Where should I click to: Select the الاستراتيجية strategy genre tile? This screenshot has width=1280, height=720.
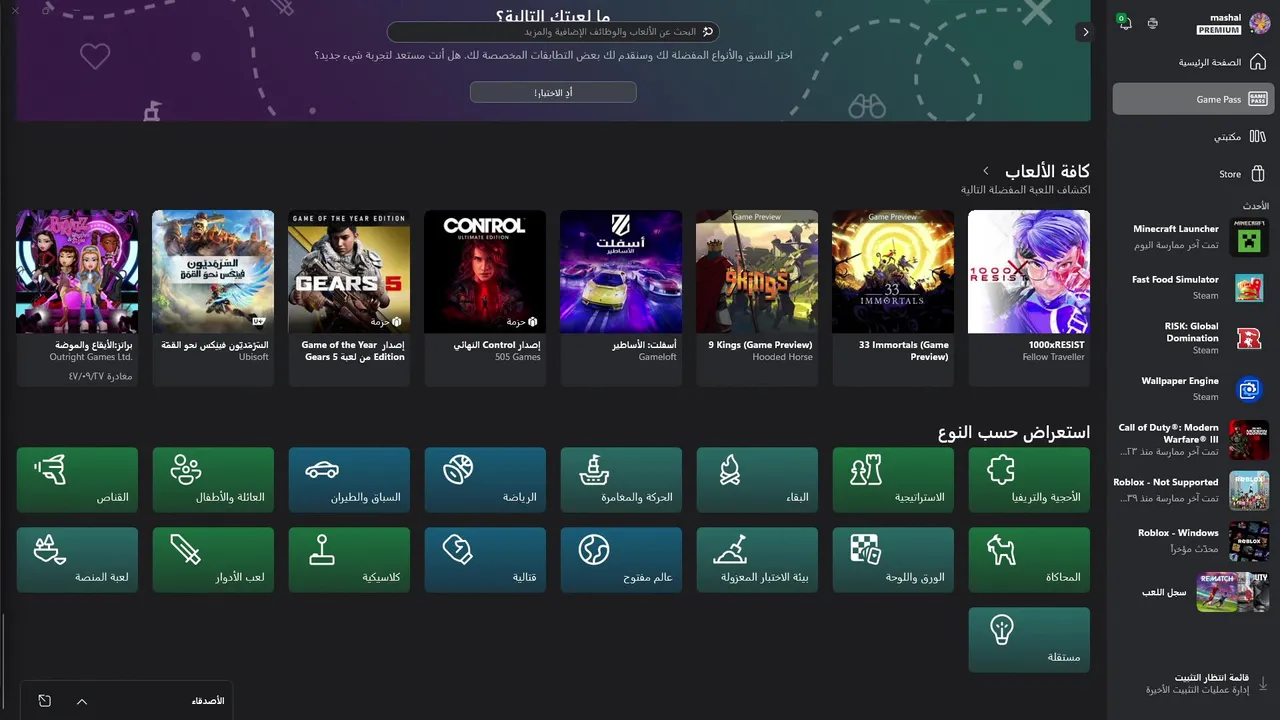pyautogui.click(x=893, y=480)
